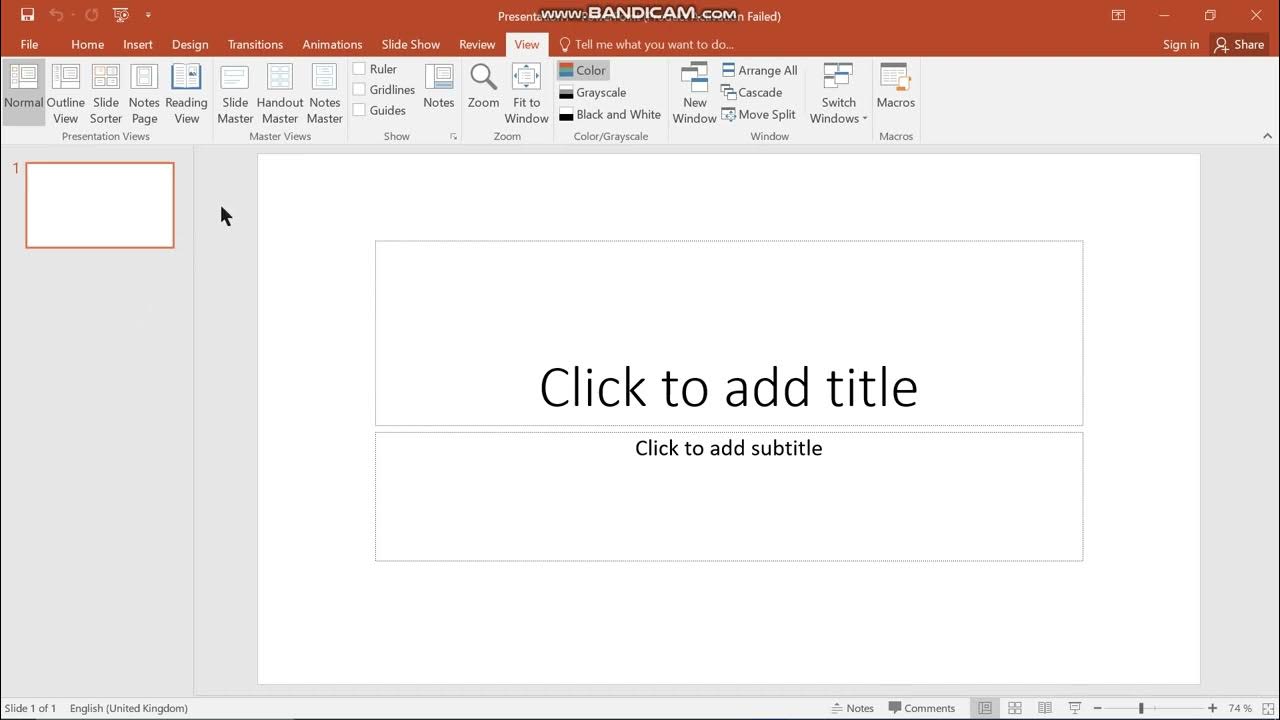
Task: Toggle Comments pane in status bar
Action: [922, 708]
